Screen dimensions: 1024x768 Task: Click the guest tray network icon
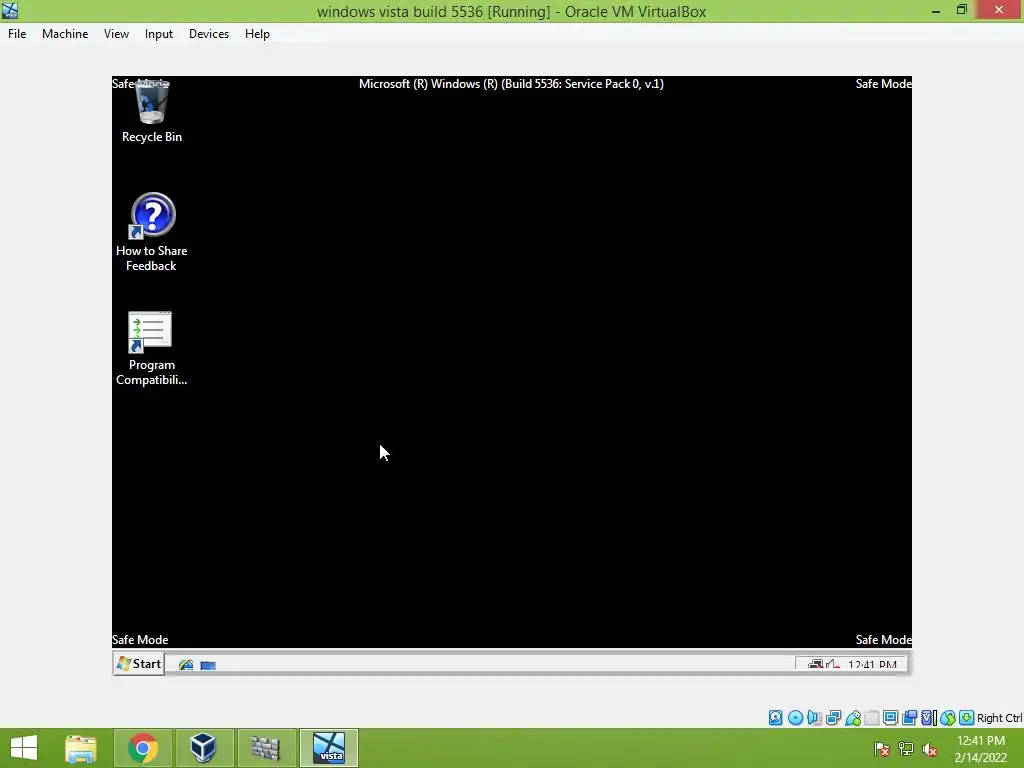[815, 664]
